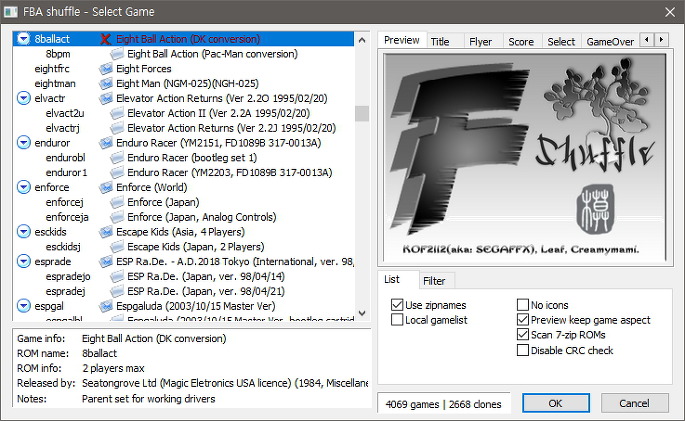685x421 pixels.
Task: Click the icon beside Enduro Racer bootleg set 1
Action: pos(117,158)
